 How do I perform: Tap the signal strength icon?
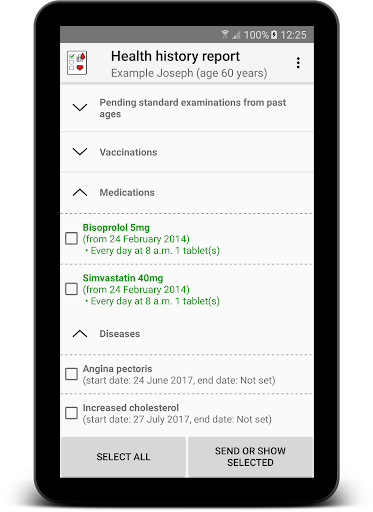pyautogui.click(x=236, y=34)
